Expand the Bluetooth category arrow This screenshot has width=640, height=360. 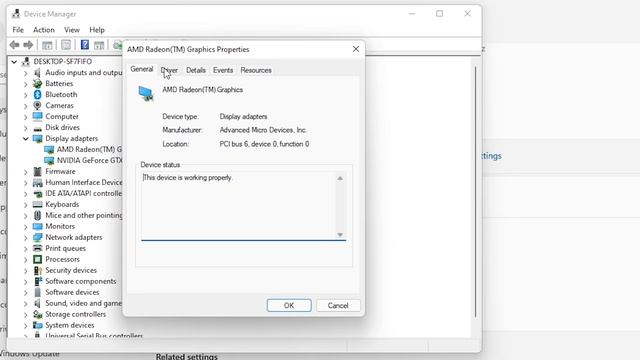26,95
